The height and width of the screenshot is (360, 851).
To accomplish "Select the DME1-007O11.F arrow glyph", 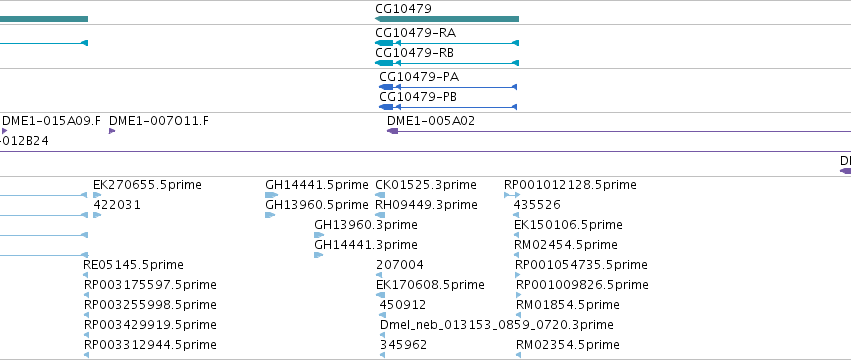I will 112,131.
